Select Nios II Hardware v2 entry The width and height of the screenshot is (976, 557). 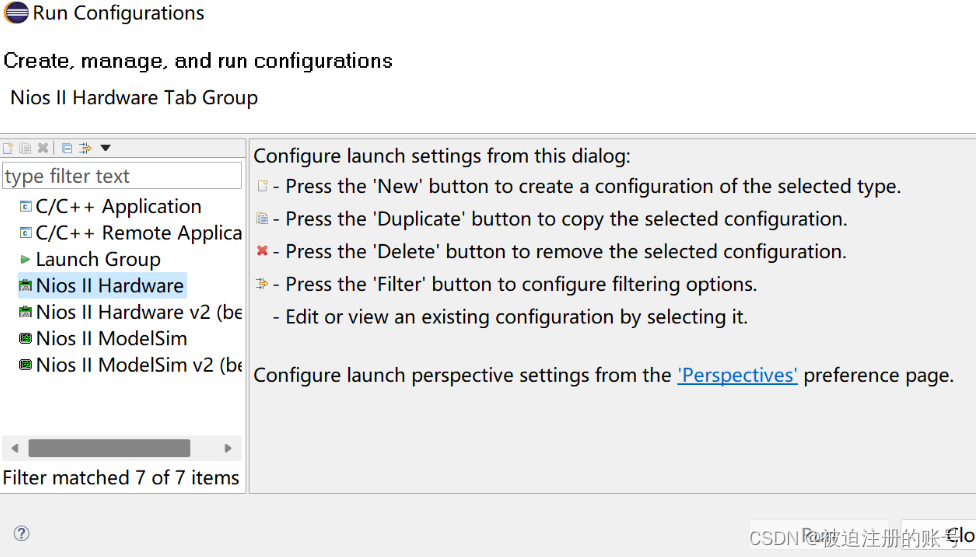(x=130, y=312)
